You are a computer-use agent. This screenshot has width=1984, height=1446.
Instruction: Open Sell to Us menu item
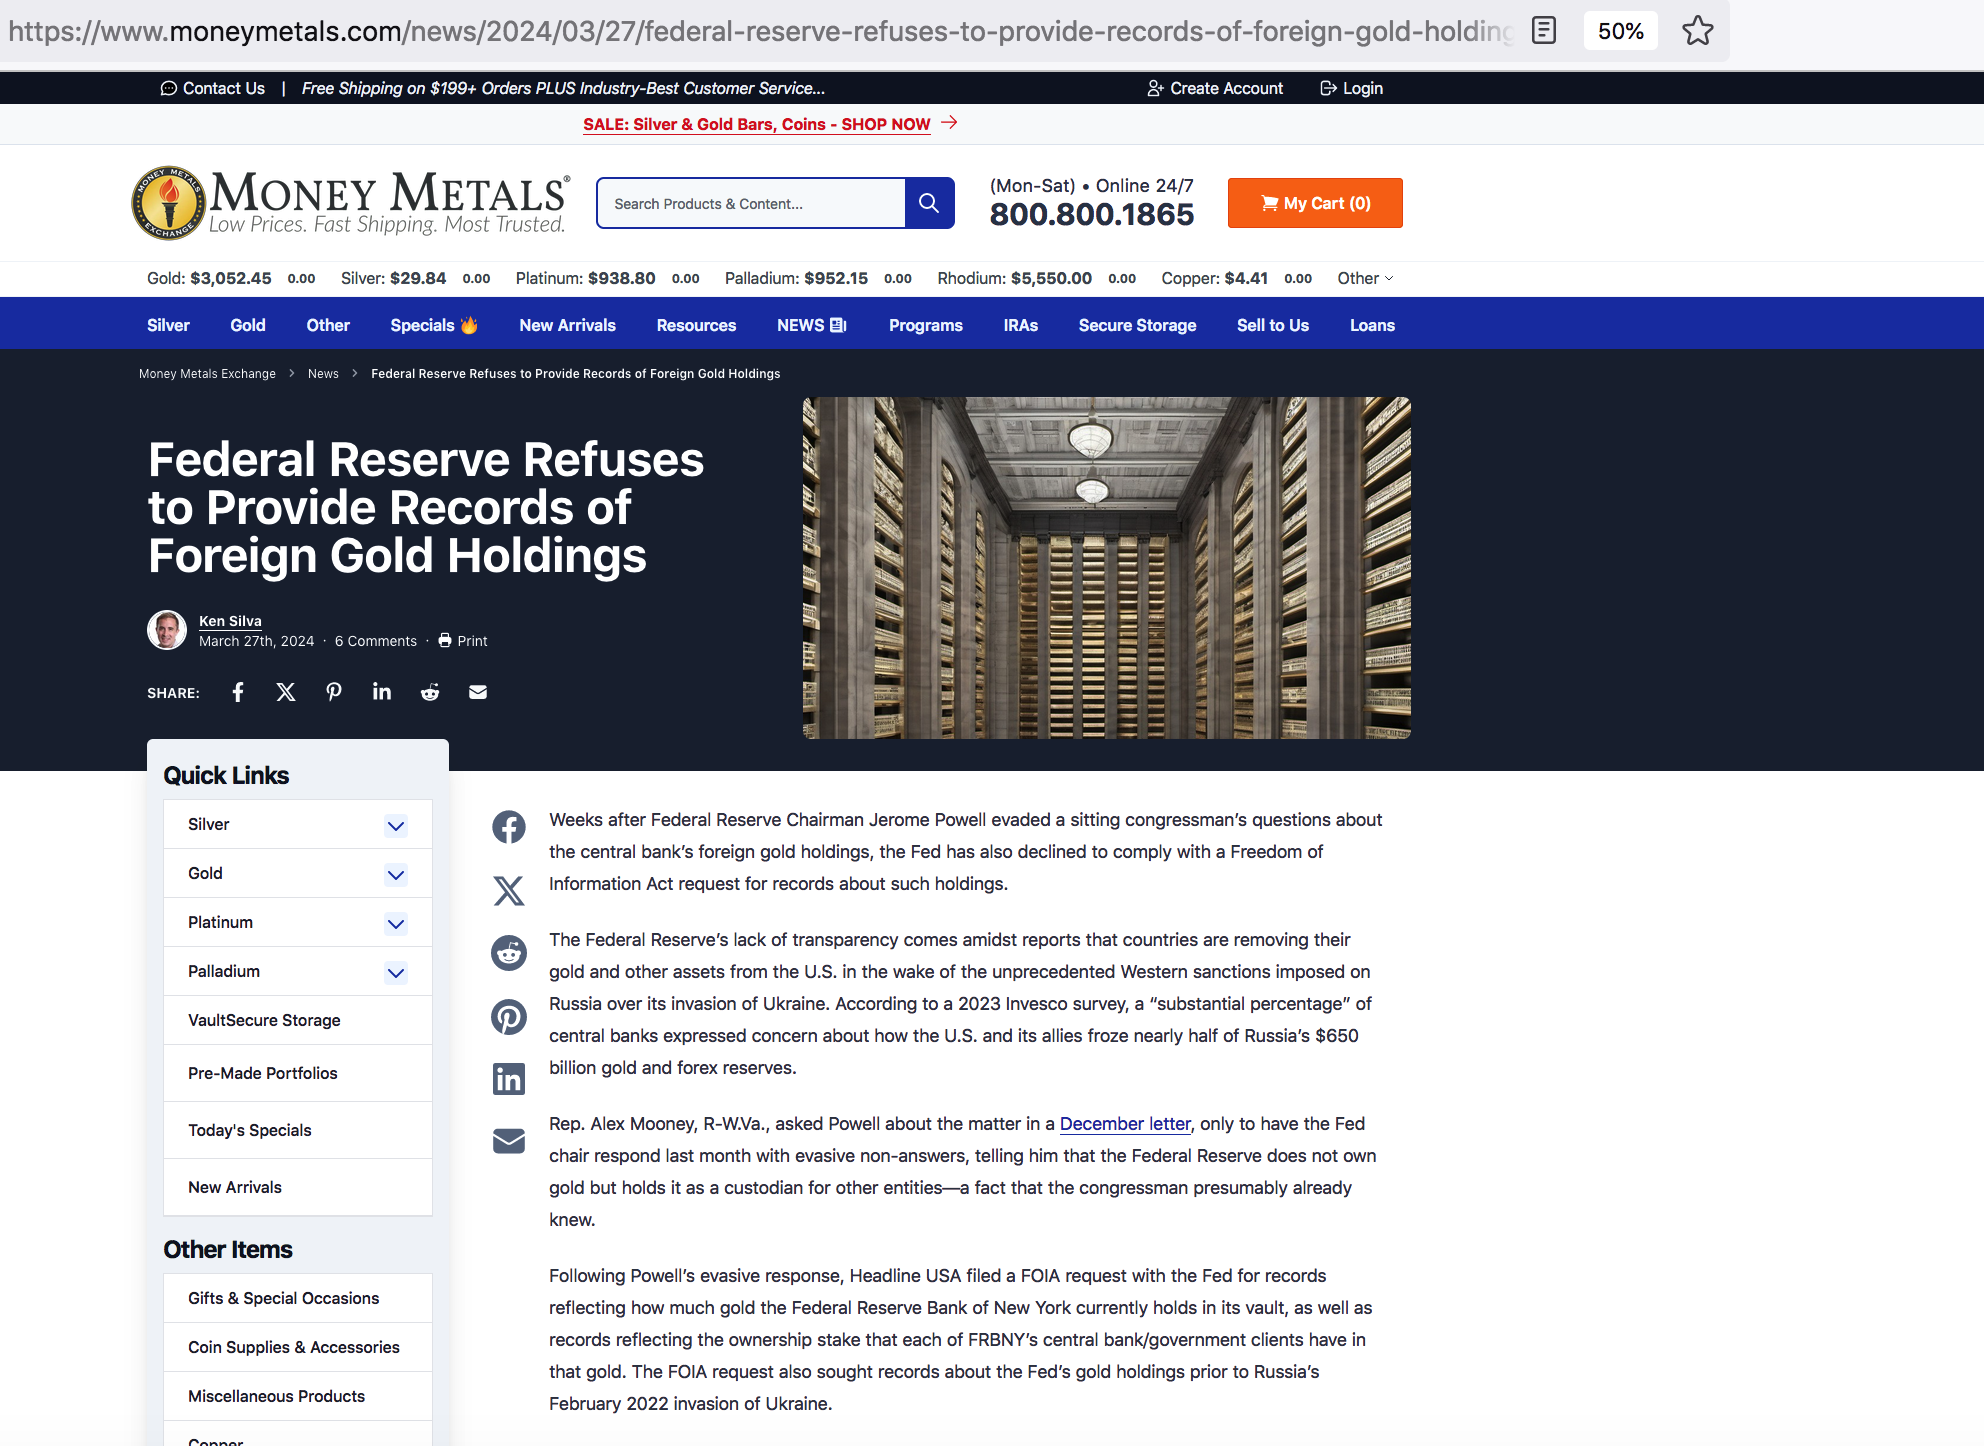(1273, 325)
